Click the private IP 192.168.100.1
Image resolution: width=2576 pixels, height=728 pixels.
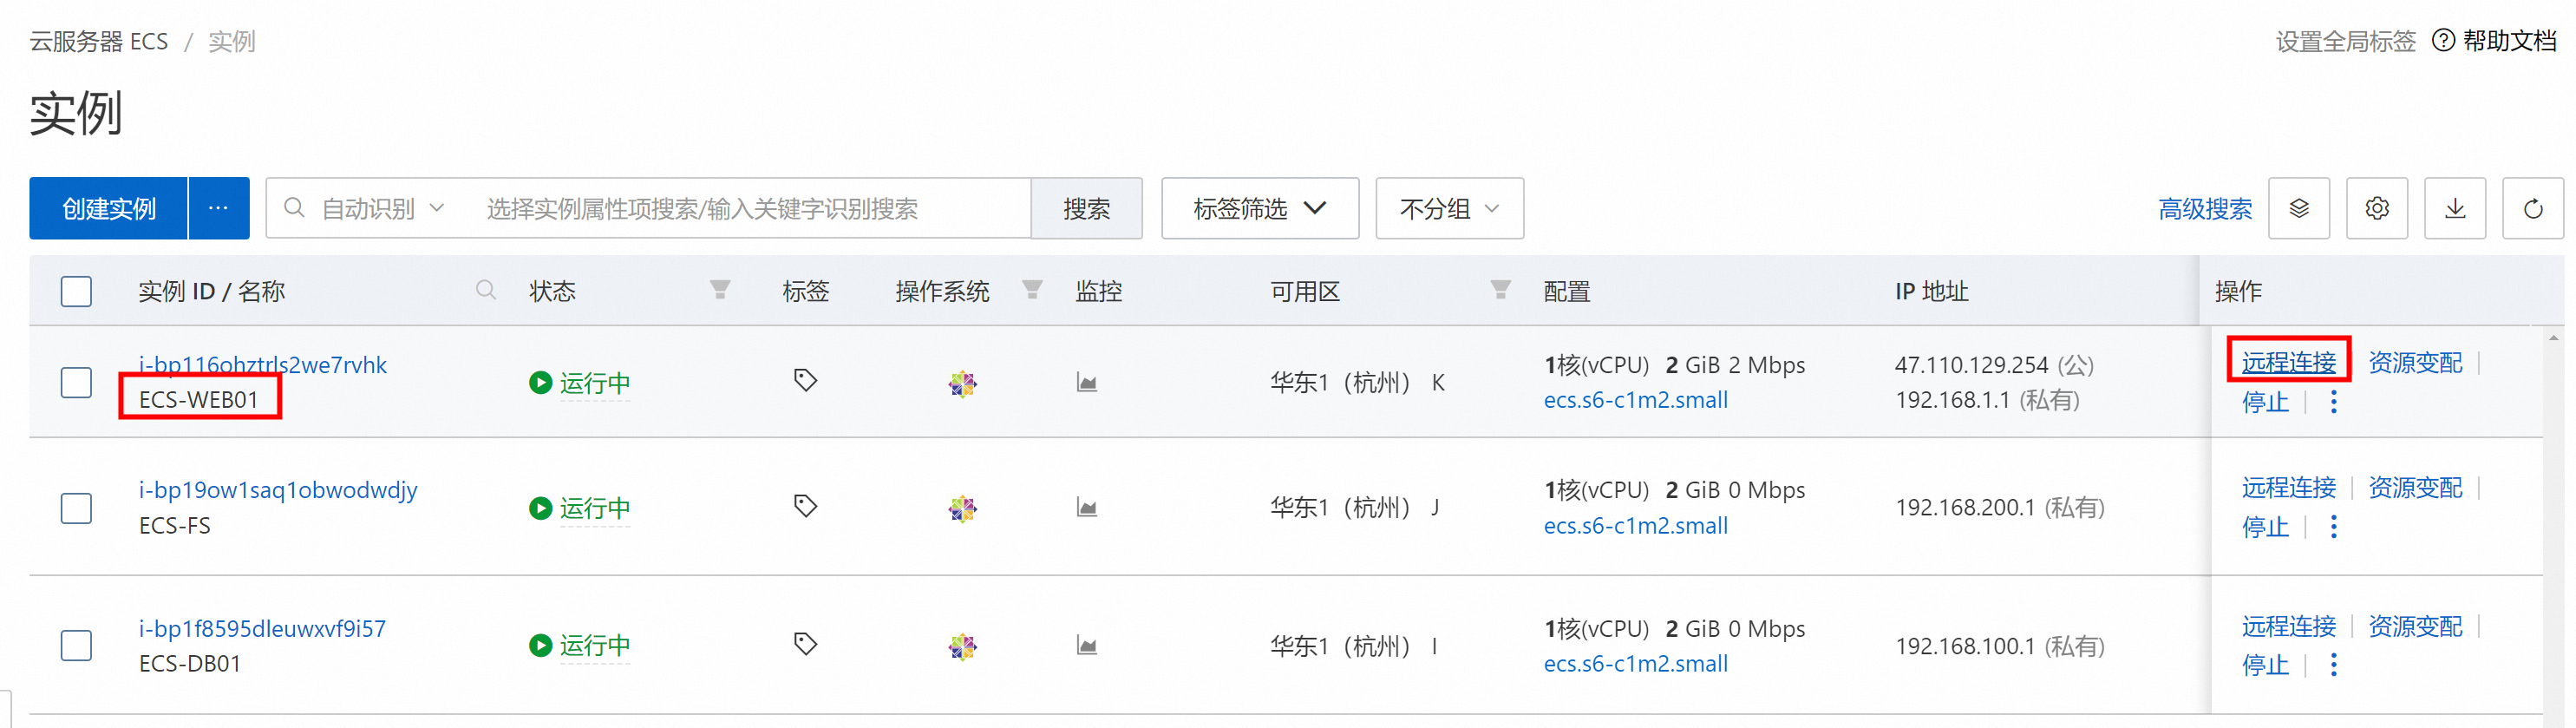pos(1965,646)
